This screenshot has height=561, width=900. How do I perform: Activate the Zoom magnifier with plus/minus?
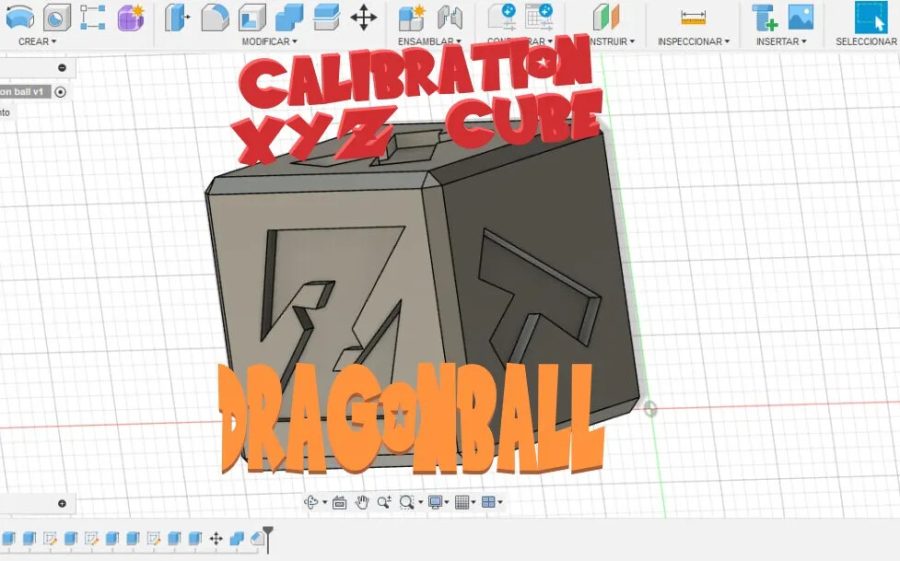384,502
